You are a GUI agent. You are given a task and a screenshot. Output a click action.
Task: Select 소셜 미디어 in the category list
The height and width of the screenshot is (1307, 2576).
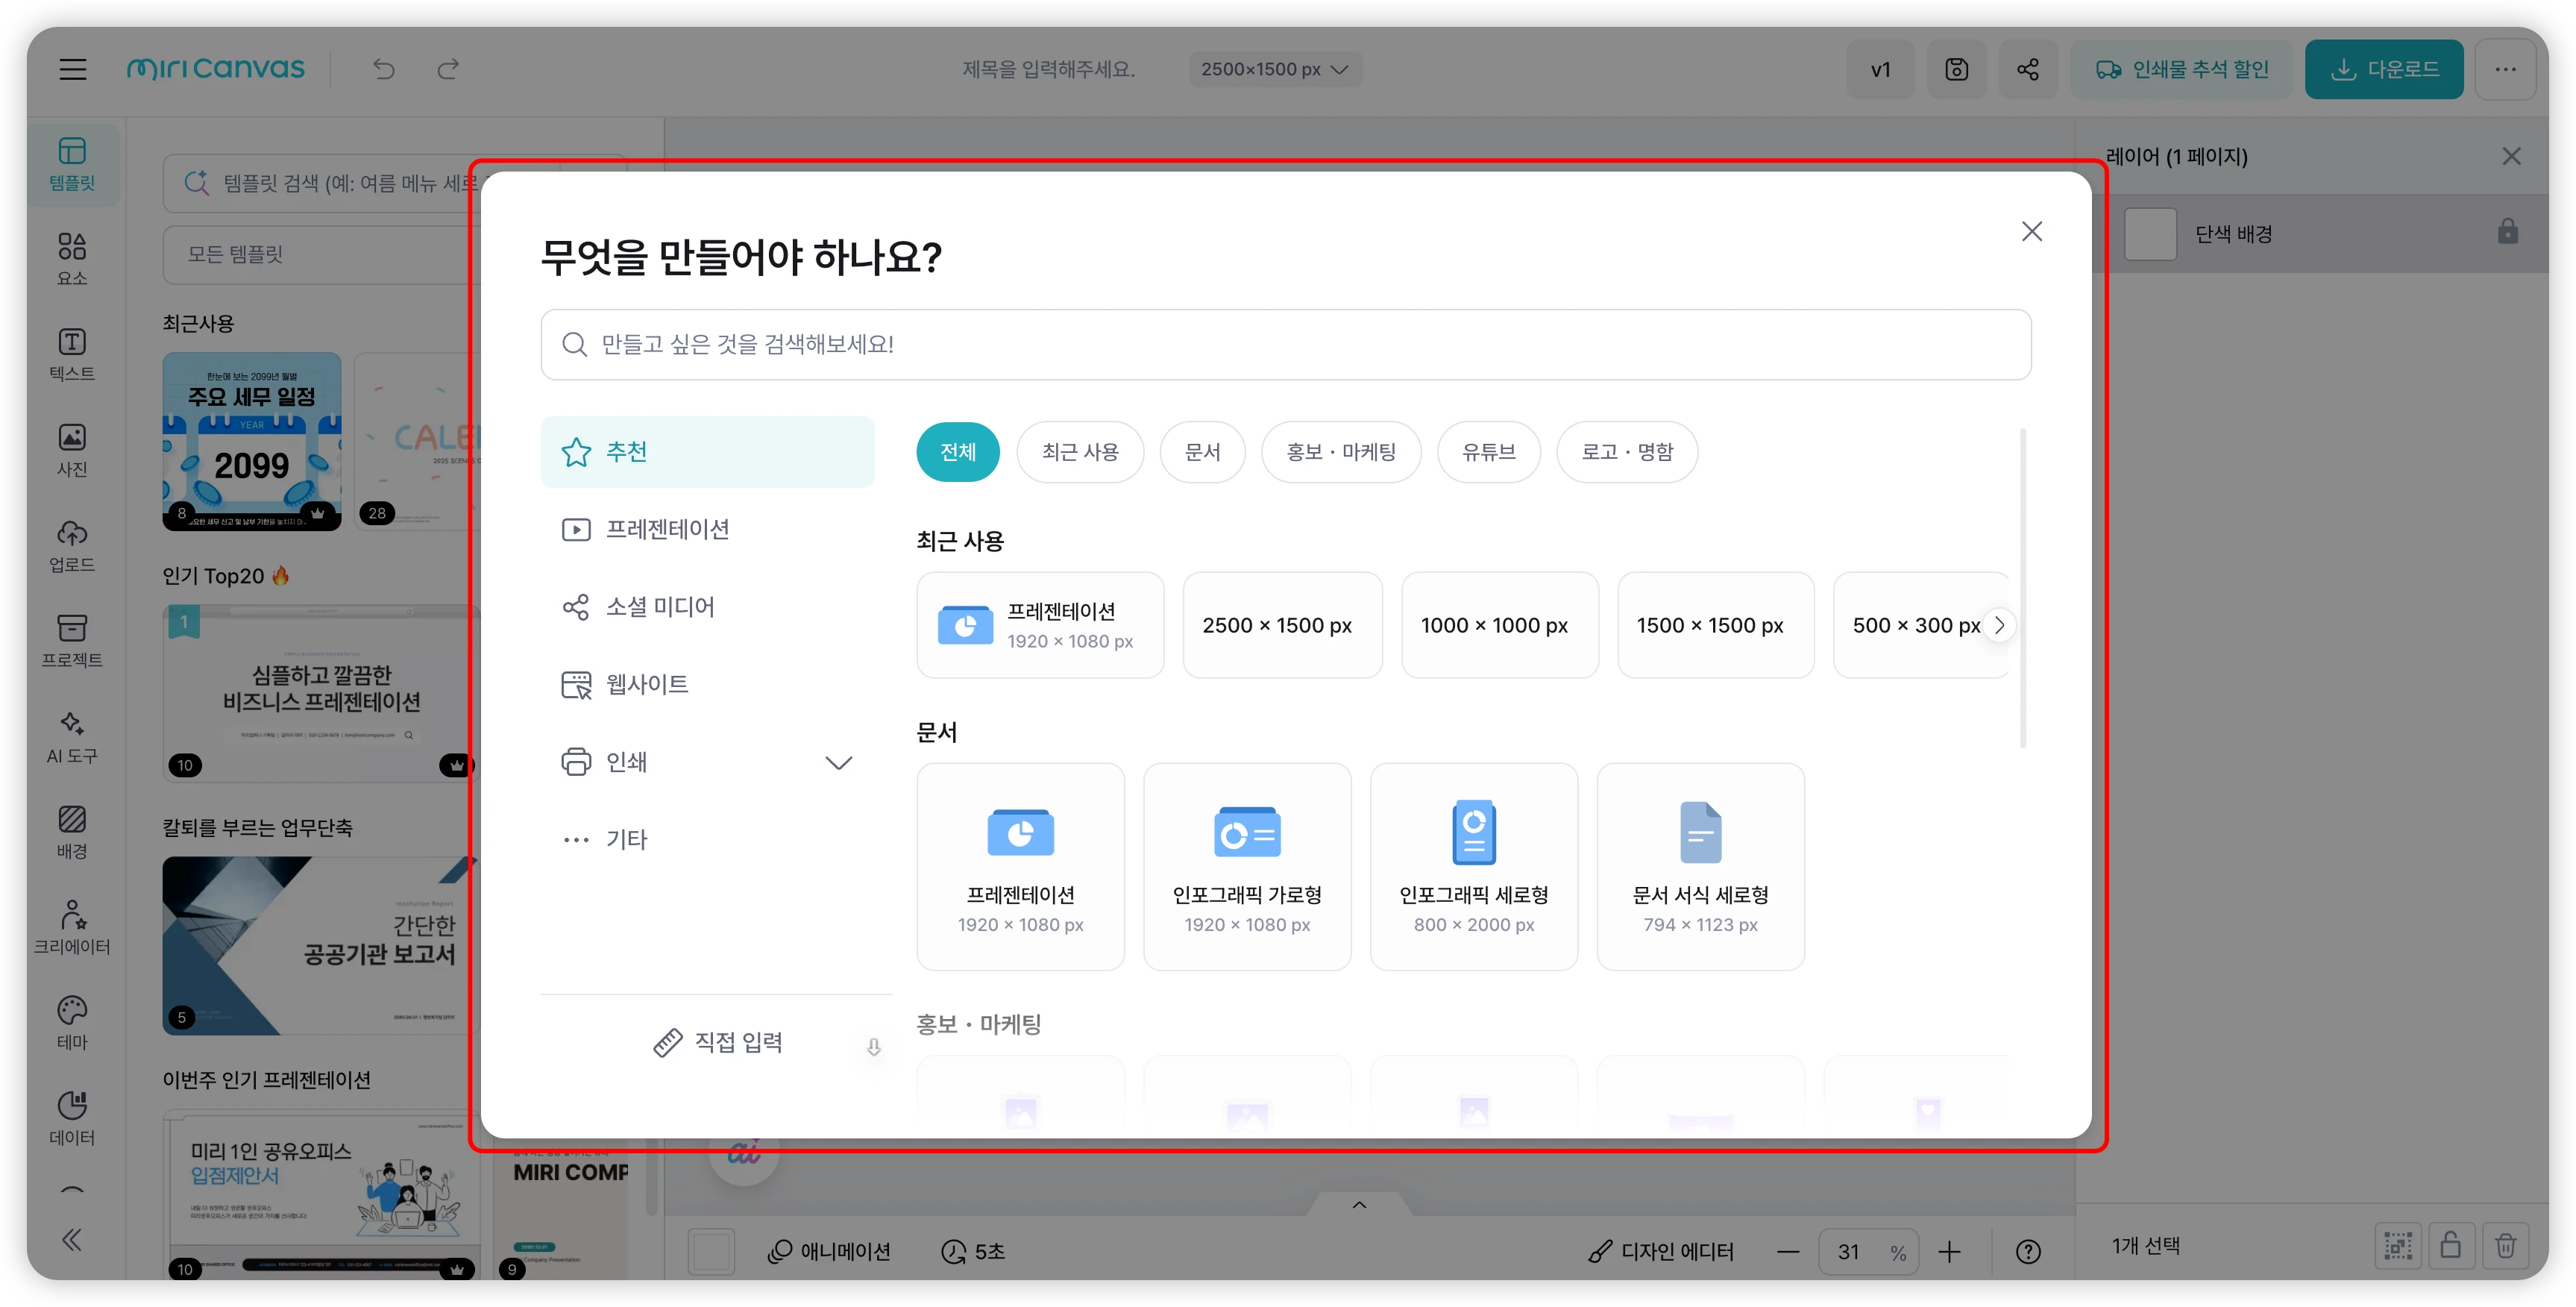[x=660, y=607]
